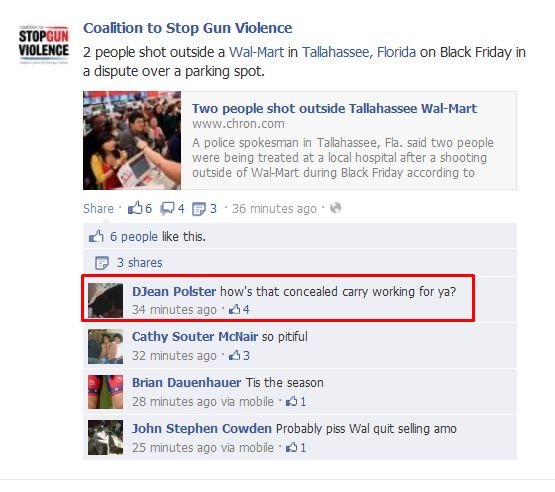The image size is (555, 492).
Task: Click thumbs-up on Brian Dauenhauer's comment
Action: pos(292,401)
